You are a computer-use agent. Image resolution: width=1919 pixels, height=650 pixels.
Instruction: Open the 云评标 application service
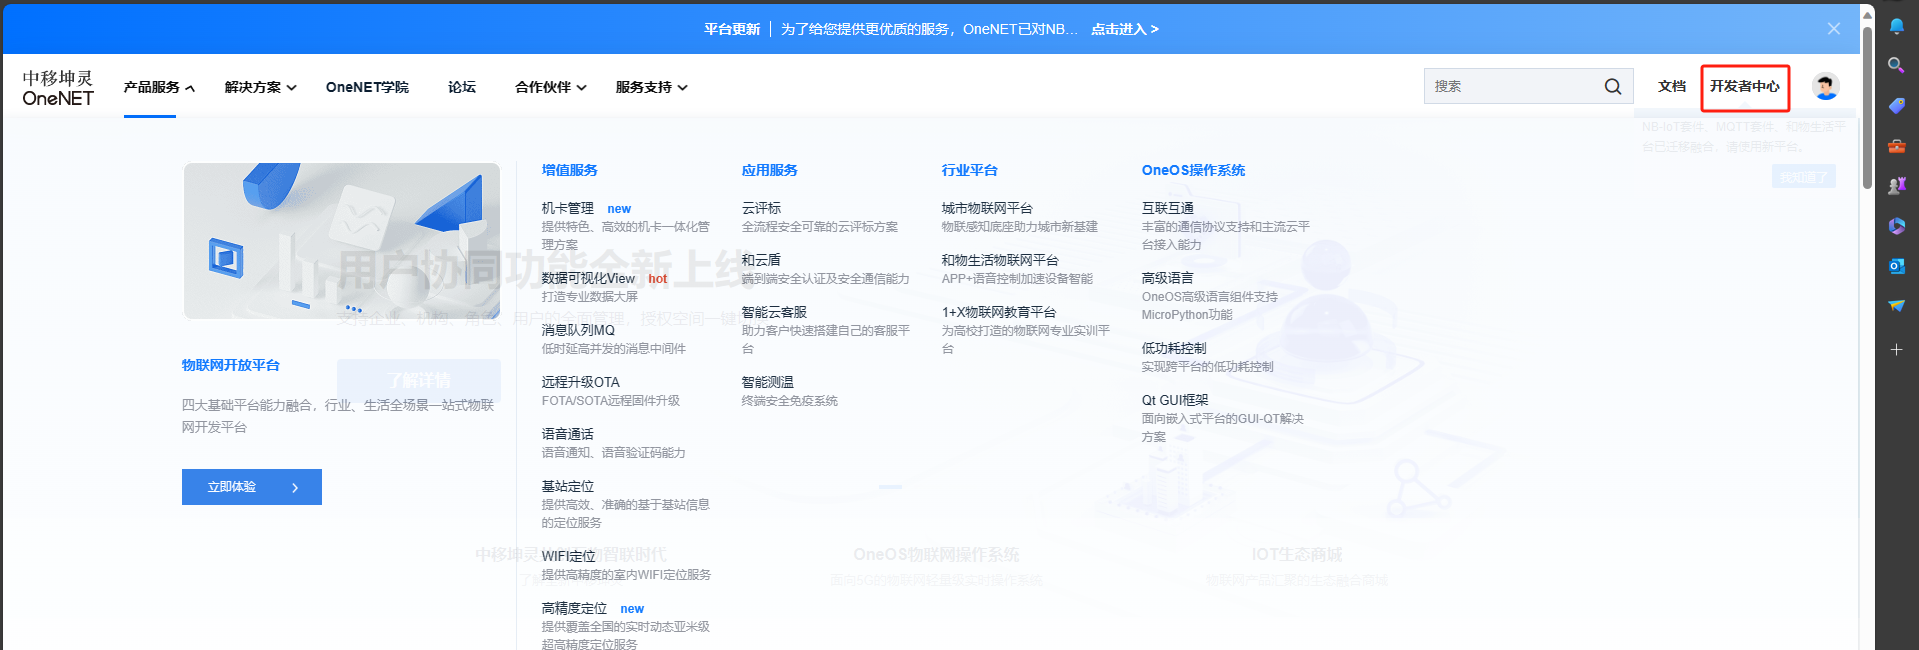coord(761,208)
